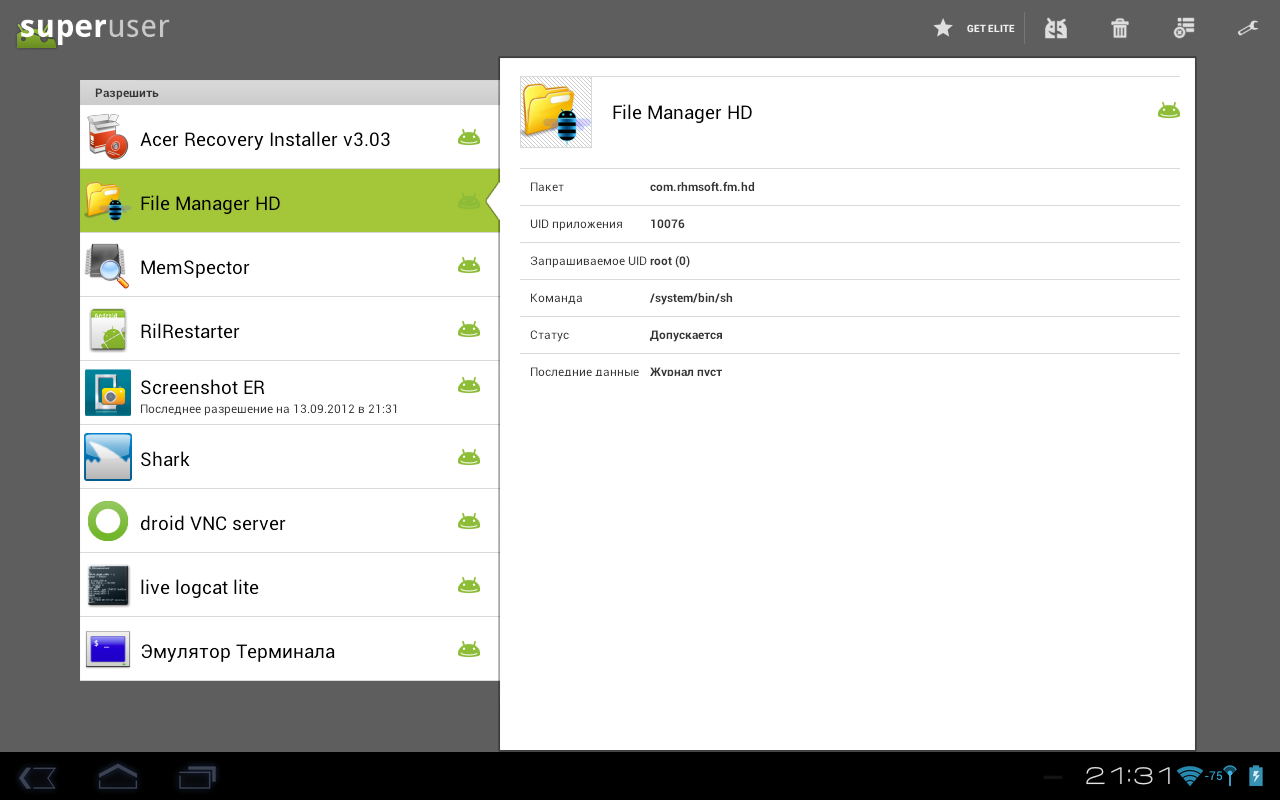The width and height of the screenshot is (1280, 800).
Task: Open the list settings icon in toolbar
Action: [1184, 28]
